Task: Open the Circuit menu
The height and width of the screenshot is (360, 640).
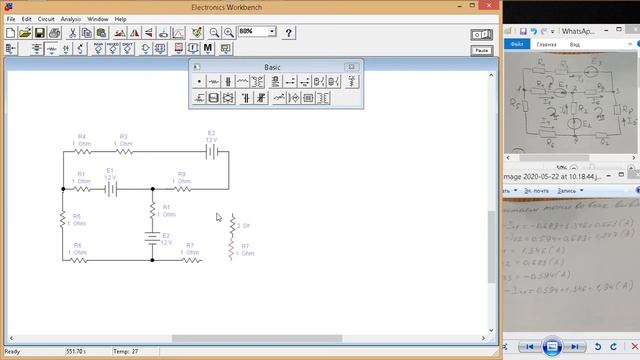Action: [46, 19]
